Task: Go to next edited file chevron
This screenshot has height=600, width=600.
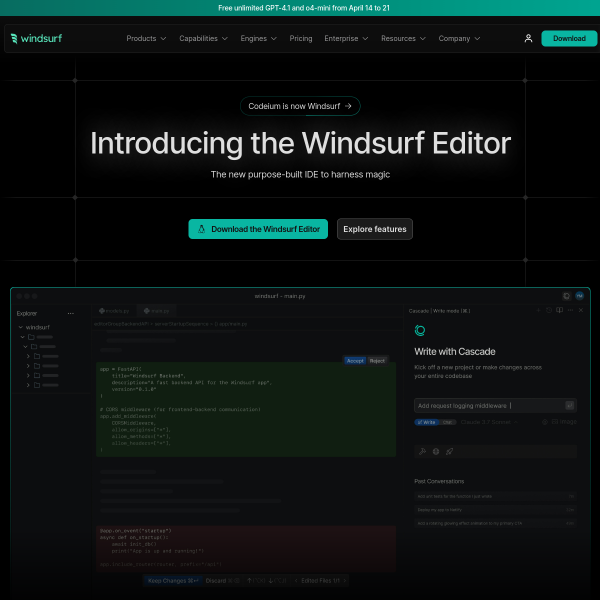Action: [344, 580]
